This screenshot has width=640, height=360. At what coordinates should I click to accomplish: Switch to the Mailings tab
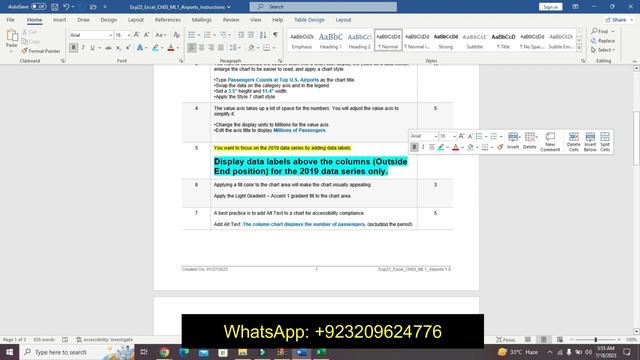coord(202,20)
